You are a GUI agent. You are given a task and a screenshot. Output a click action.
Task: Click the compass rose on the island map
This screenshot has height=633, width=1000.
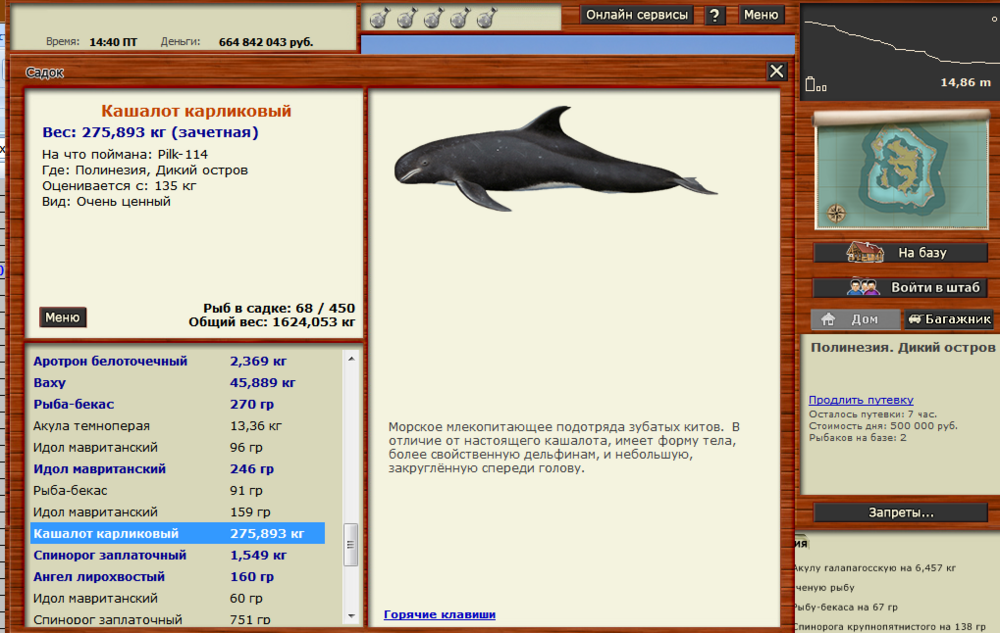click(x=838, y=212)
